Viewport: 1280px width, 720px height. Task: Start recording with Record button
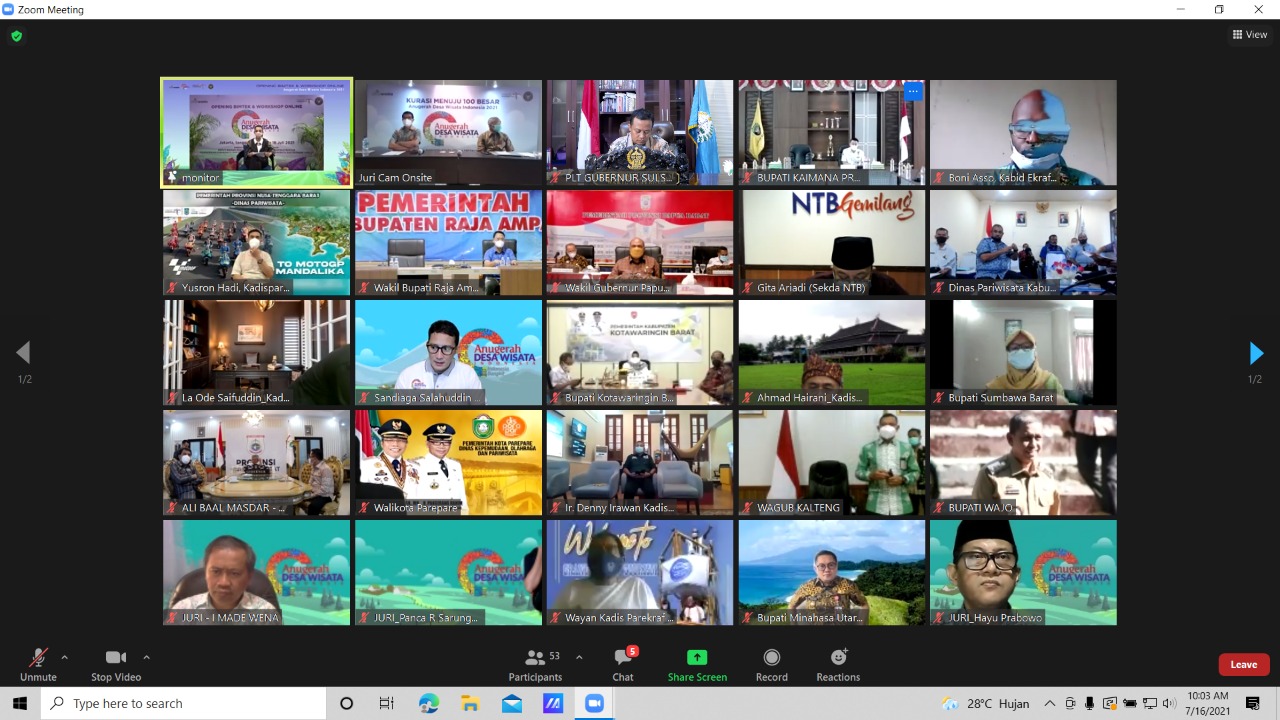pos(771,664)
